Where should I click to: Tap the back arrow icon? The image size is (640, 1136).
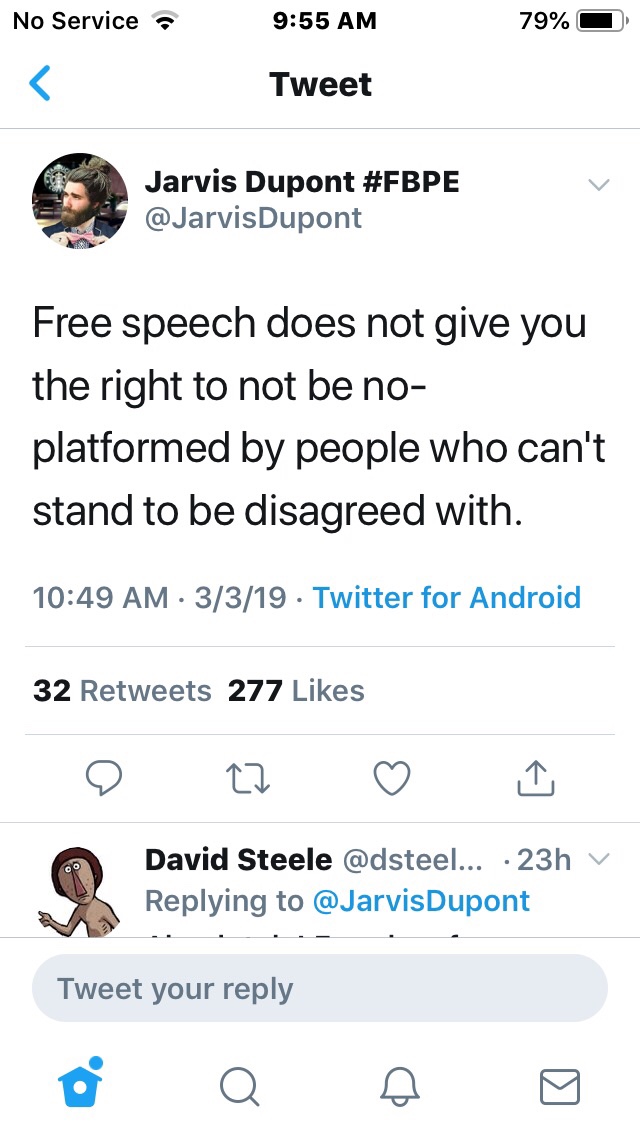click(x=40, y=84)
